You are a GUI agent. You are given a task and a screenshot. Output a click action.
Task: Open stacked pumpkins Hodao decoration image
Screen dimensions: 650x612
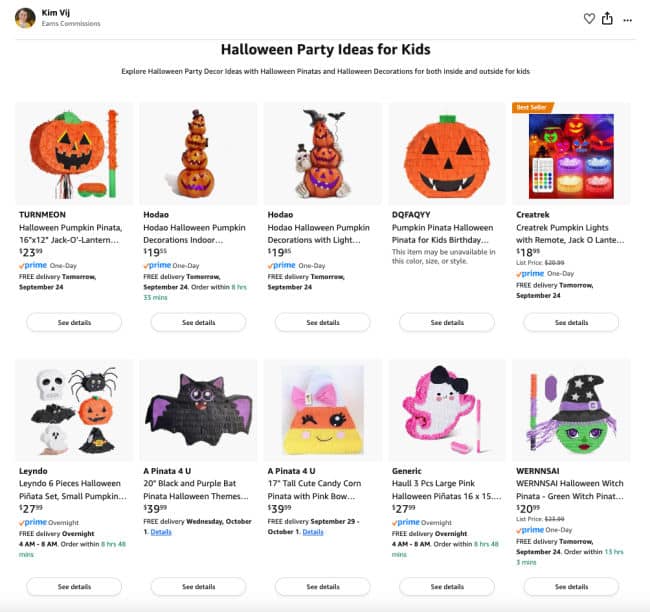coord(198,152)
